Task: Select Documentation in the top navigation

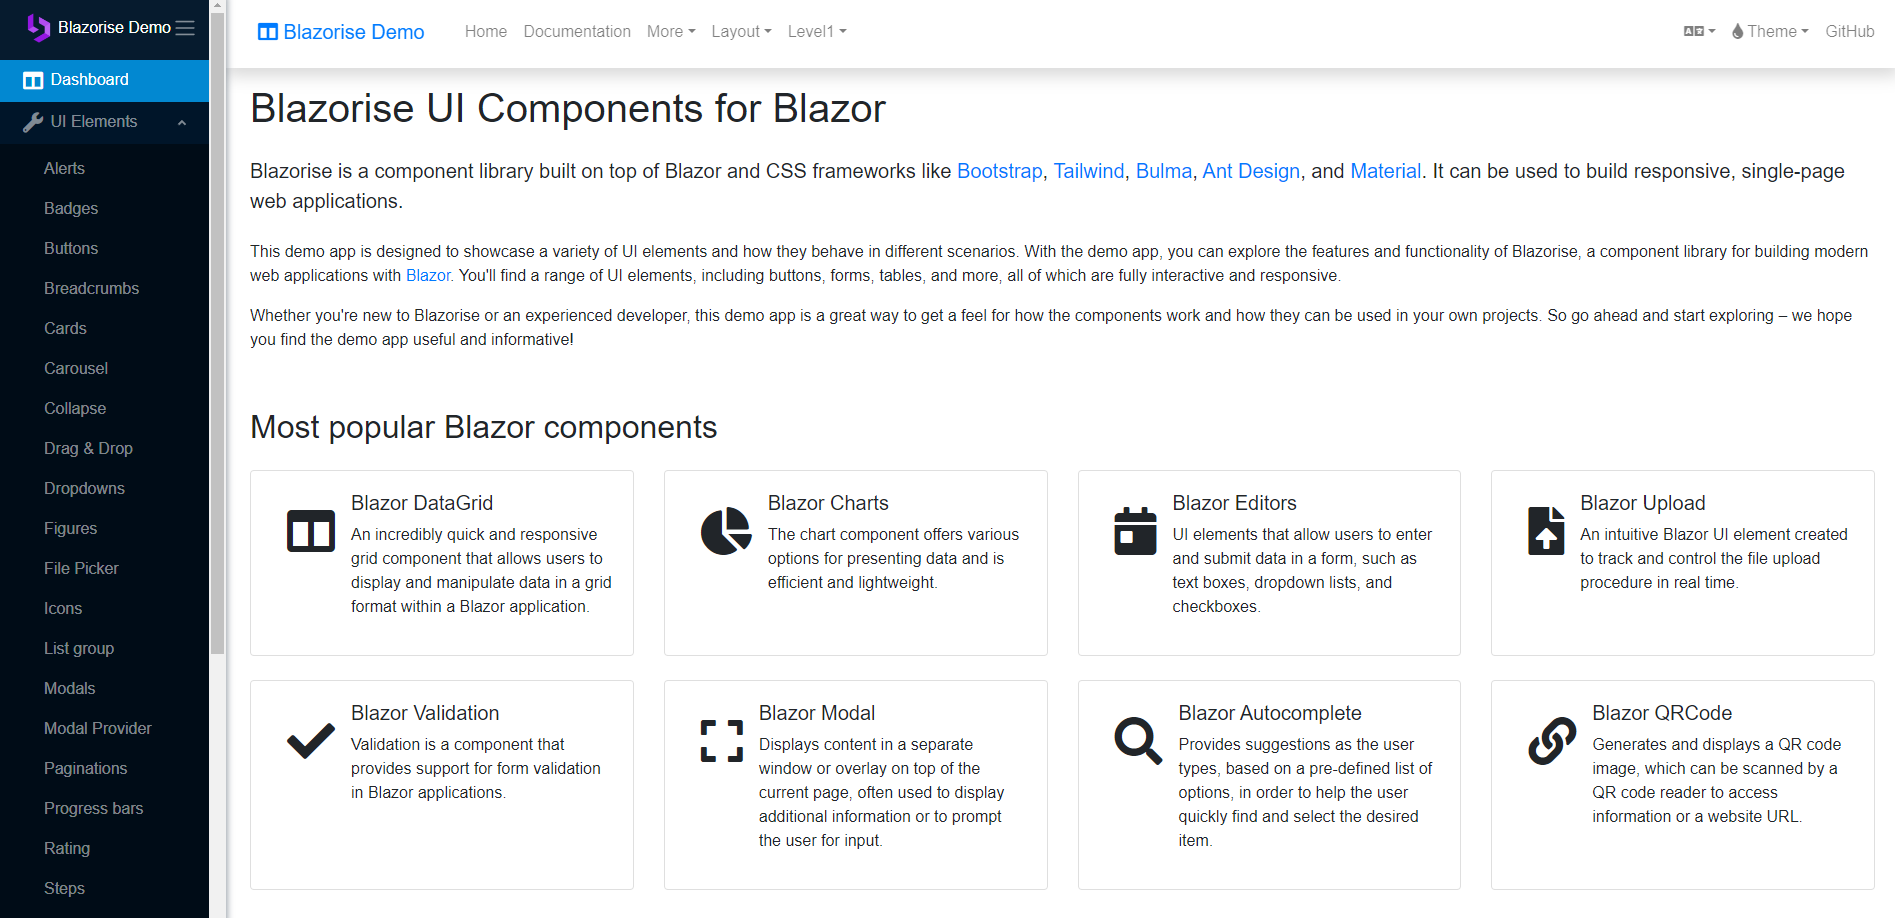Action: pyautogui.click(x=577, y=31)
